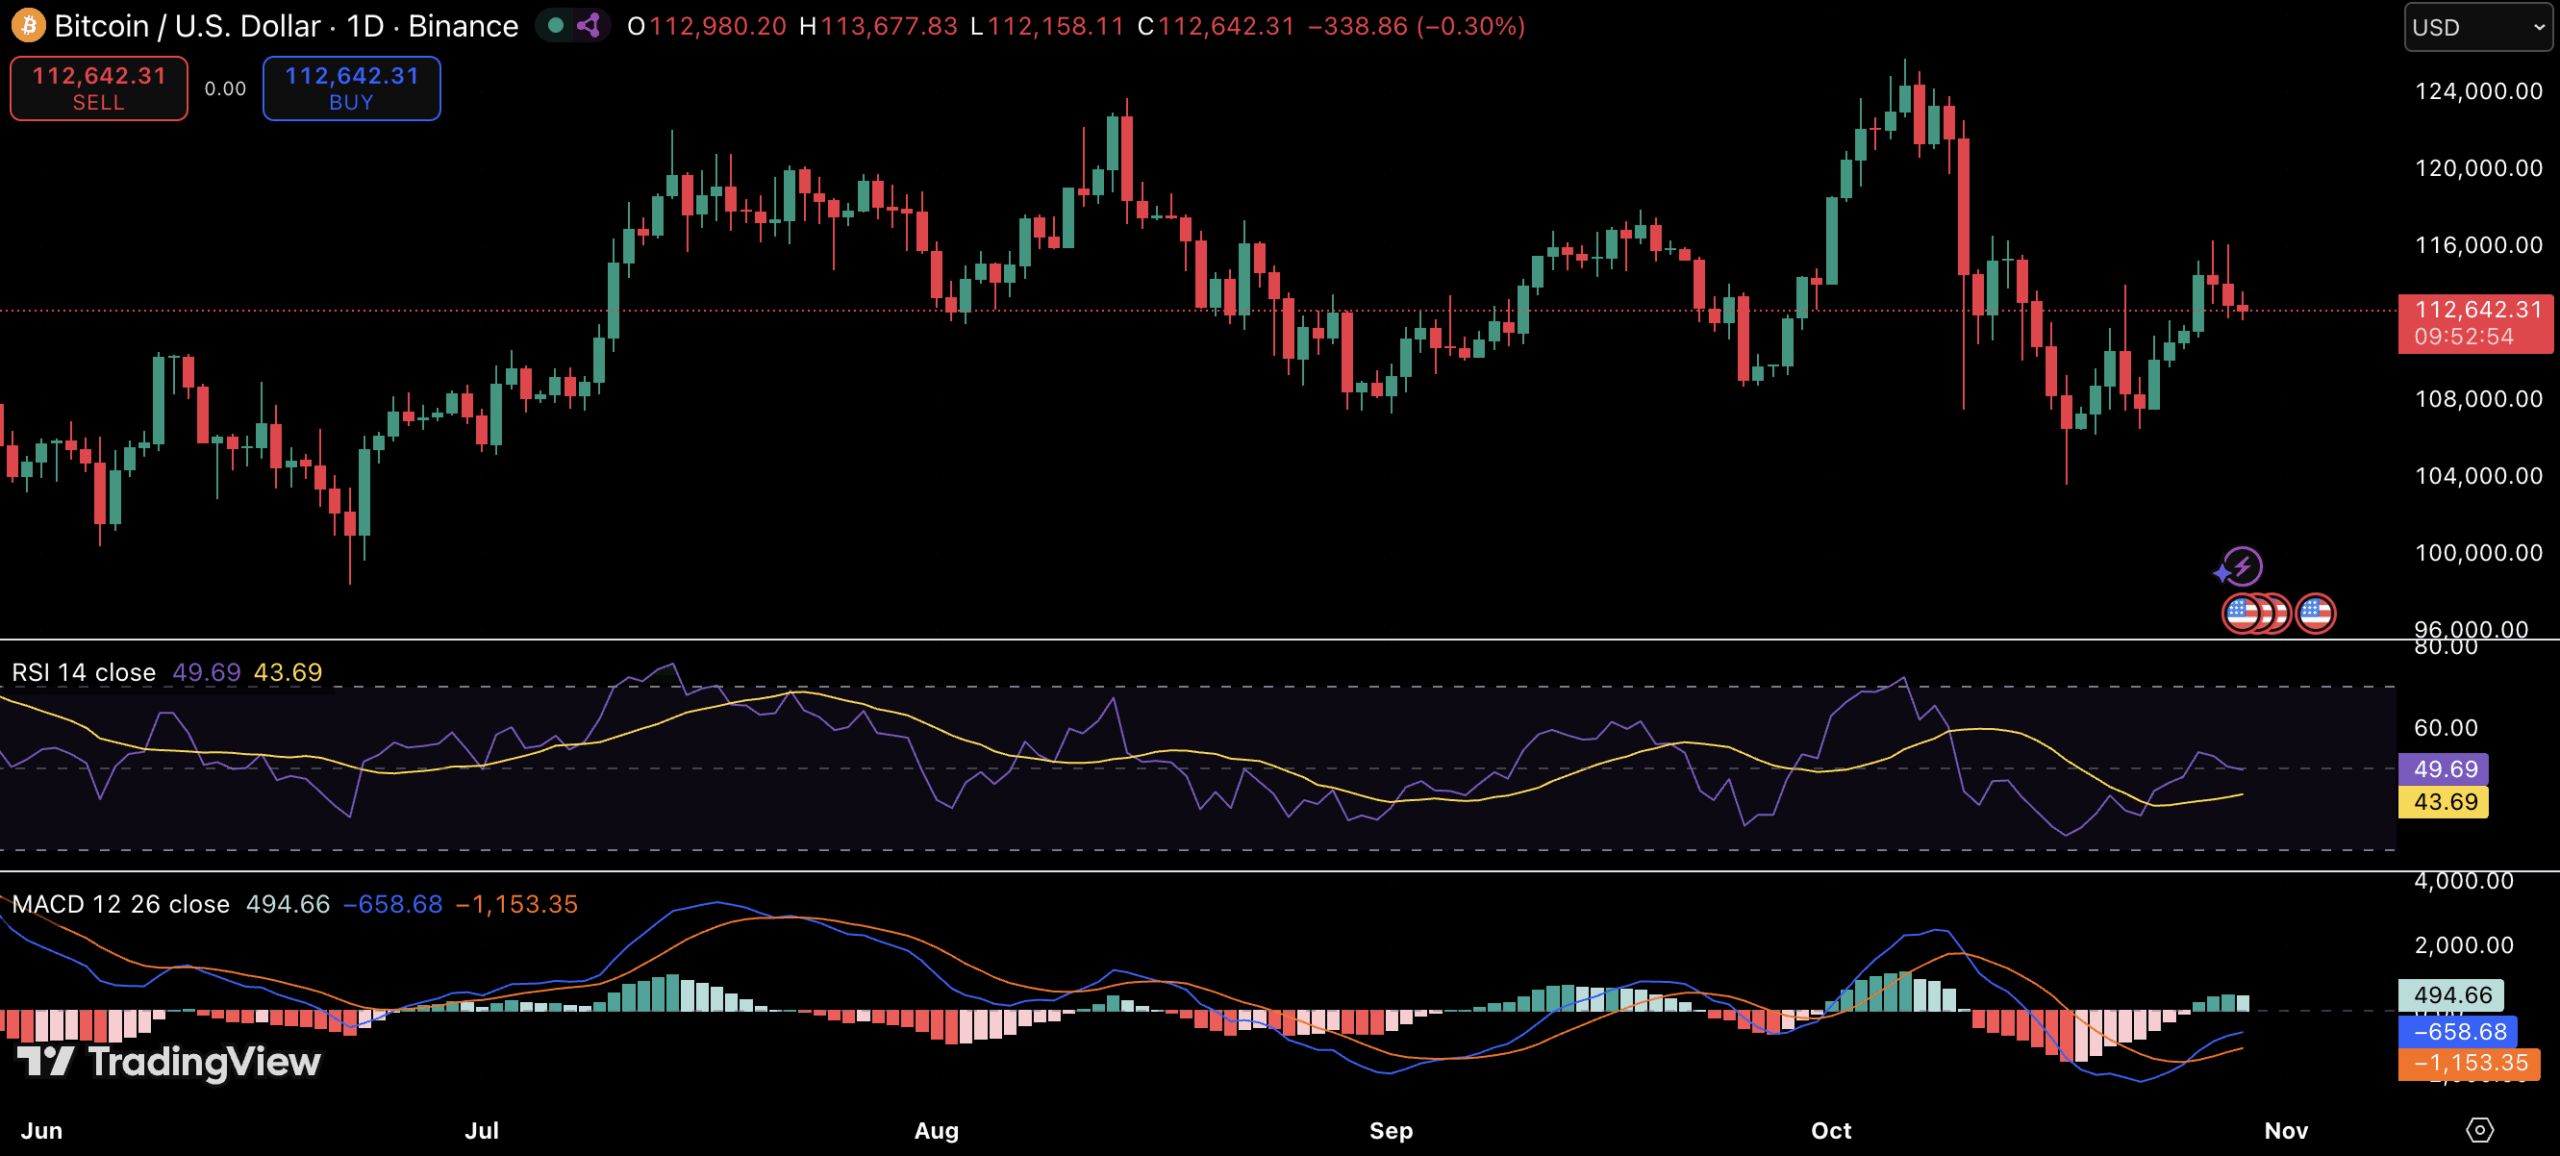Click the rightmost US flag event icon

2316,613
